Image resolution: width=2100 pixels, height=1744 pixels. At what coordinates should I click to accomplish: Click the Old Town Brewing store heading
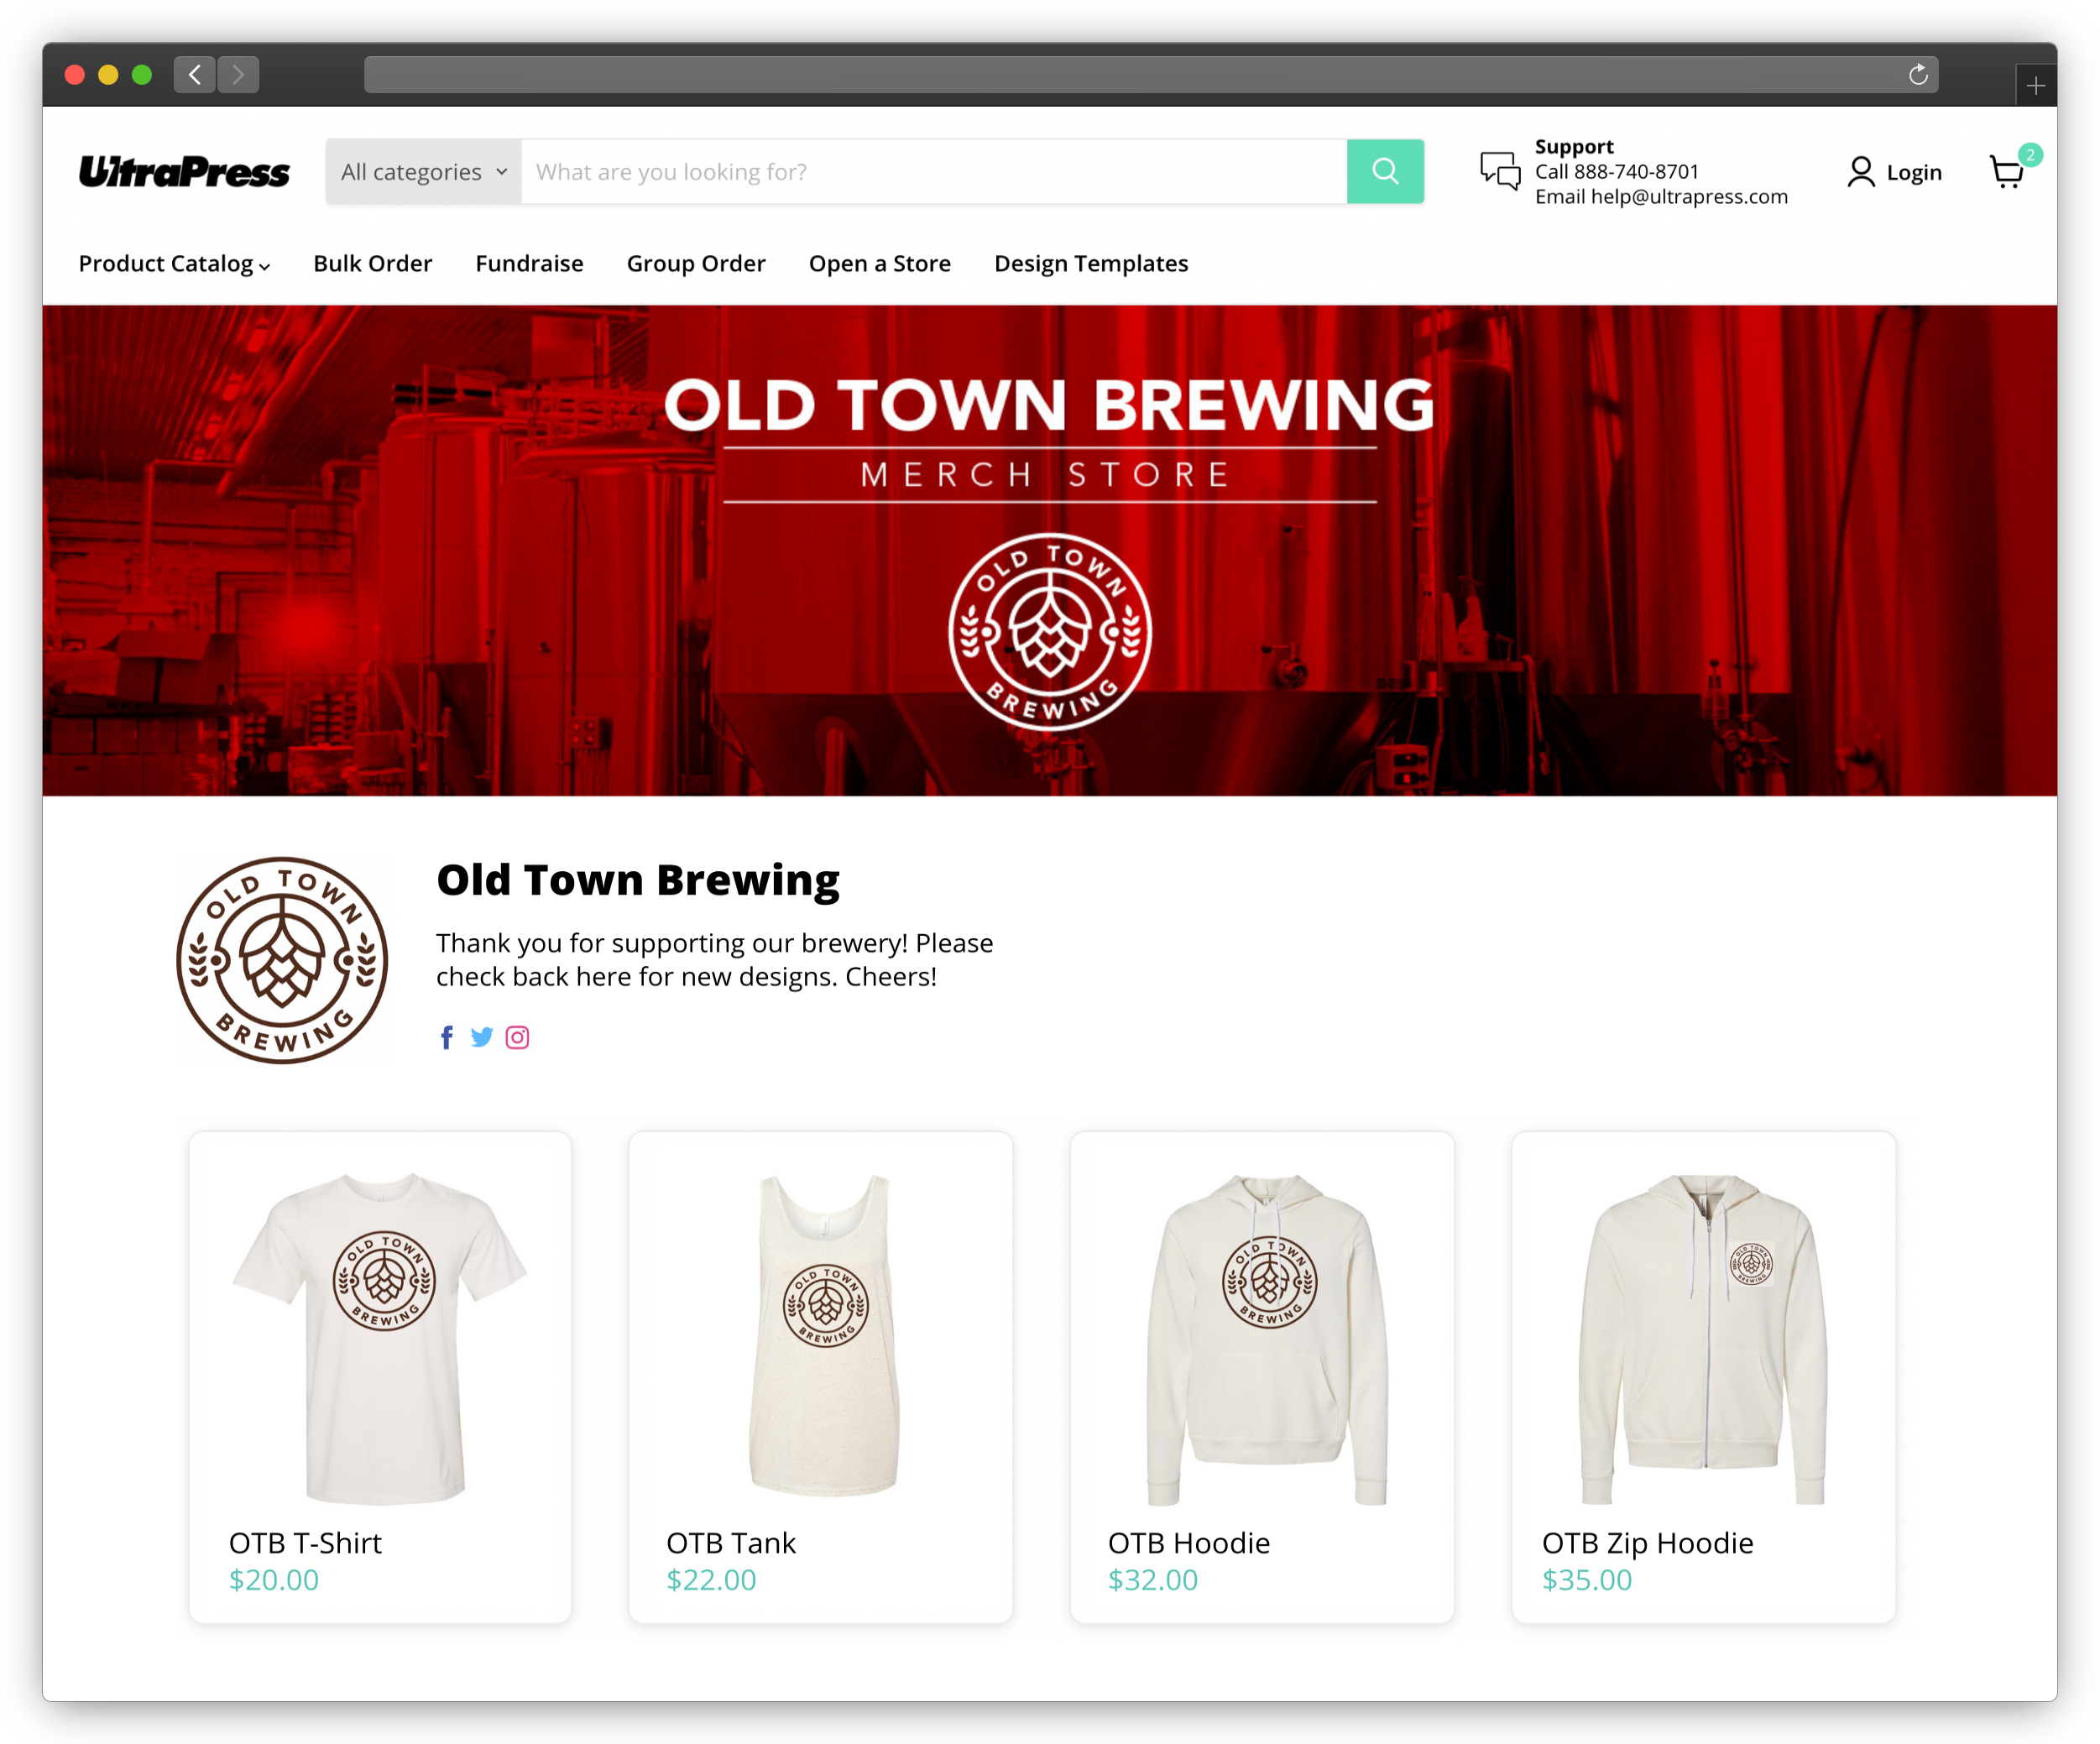pos(638,880)
